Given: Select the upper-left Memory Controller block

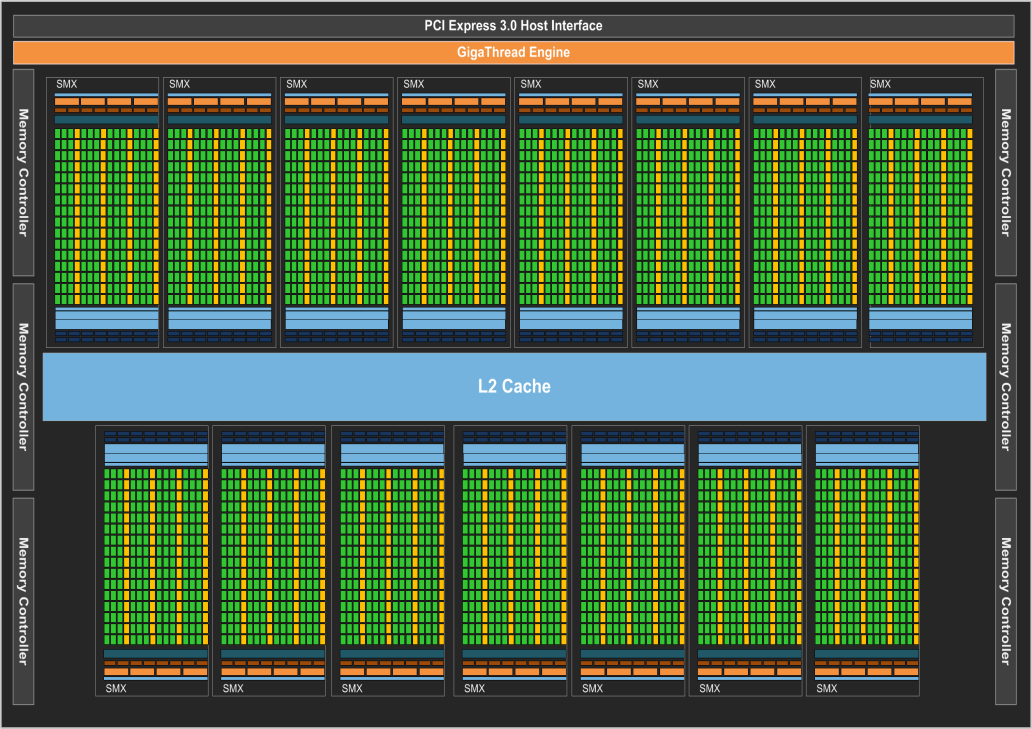Looking at the screenshot, I should (x=23, y=172).
